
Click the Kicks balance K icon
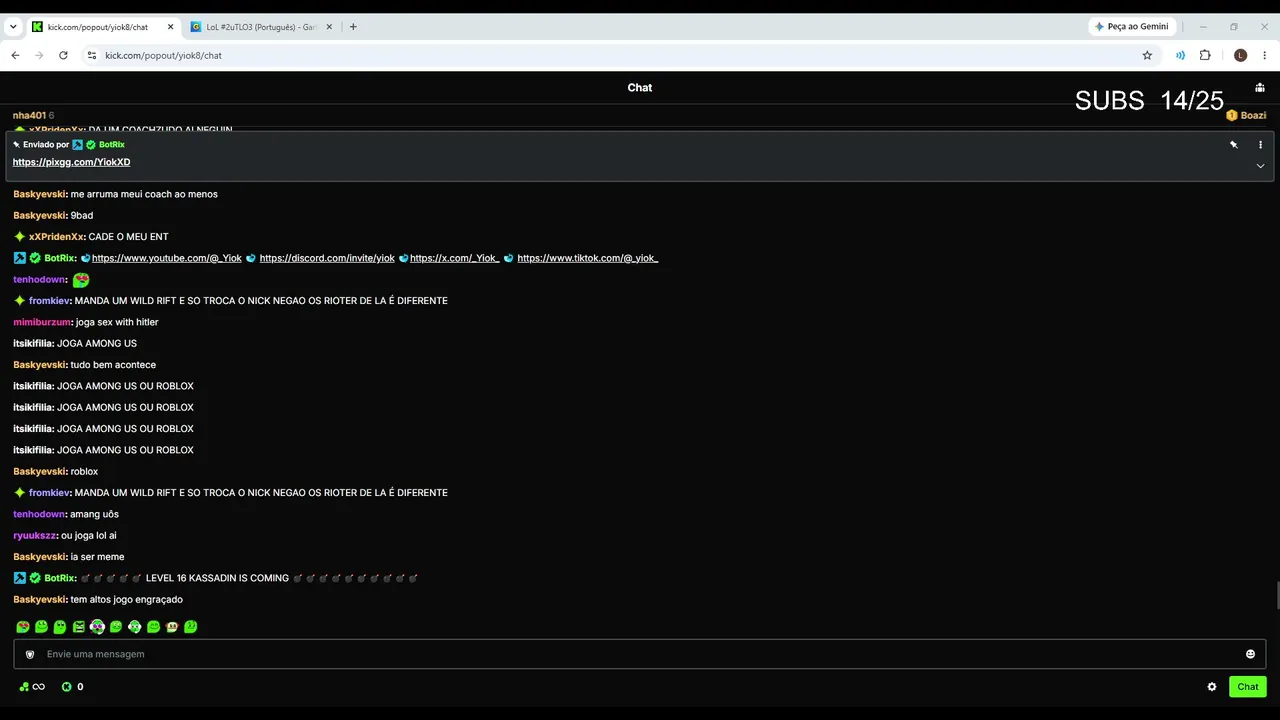coord(67,687)
